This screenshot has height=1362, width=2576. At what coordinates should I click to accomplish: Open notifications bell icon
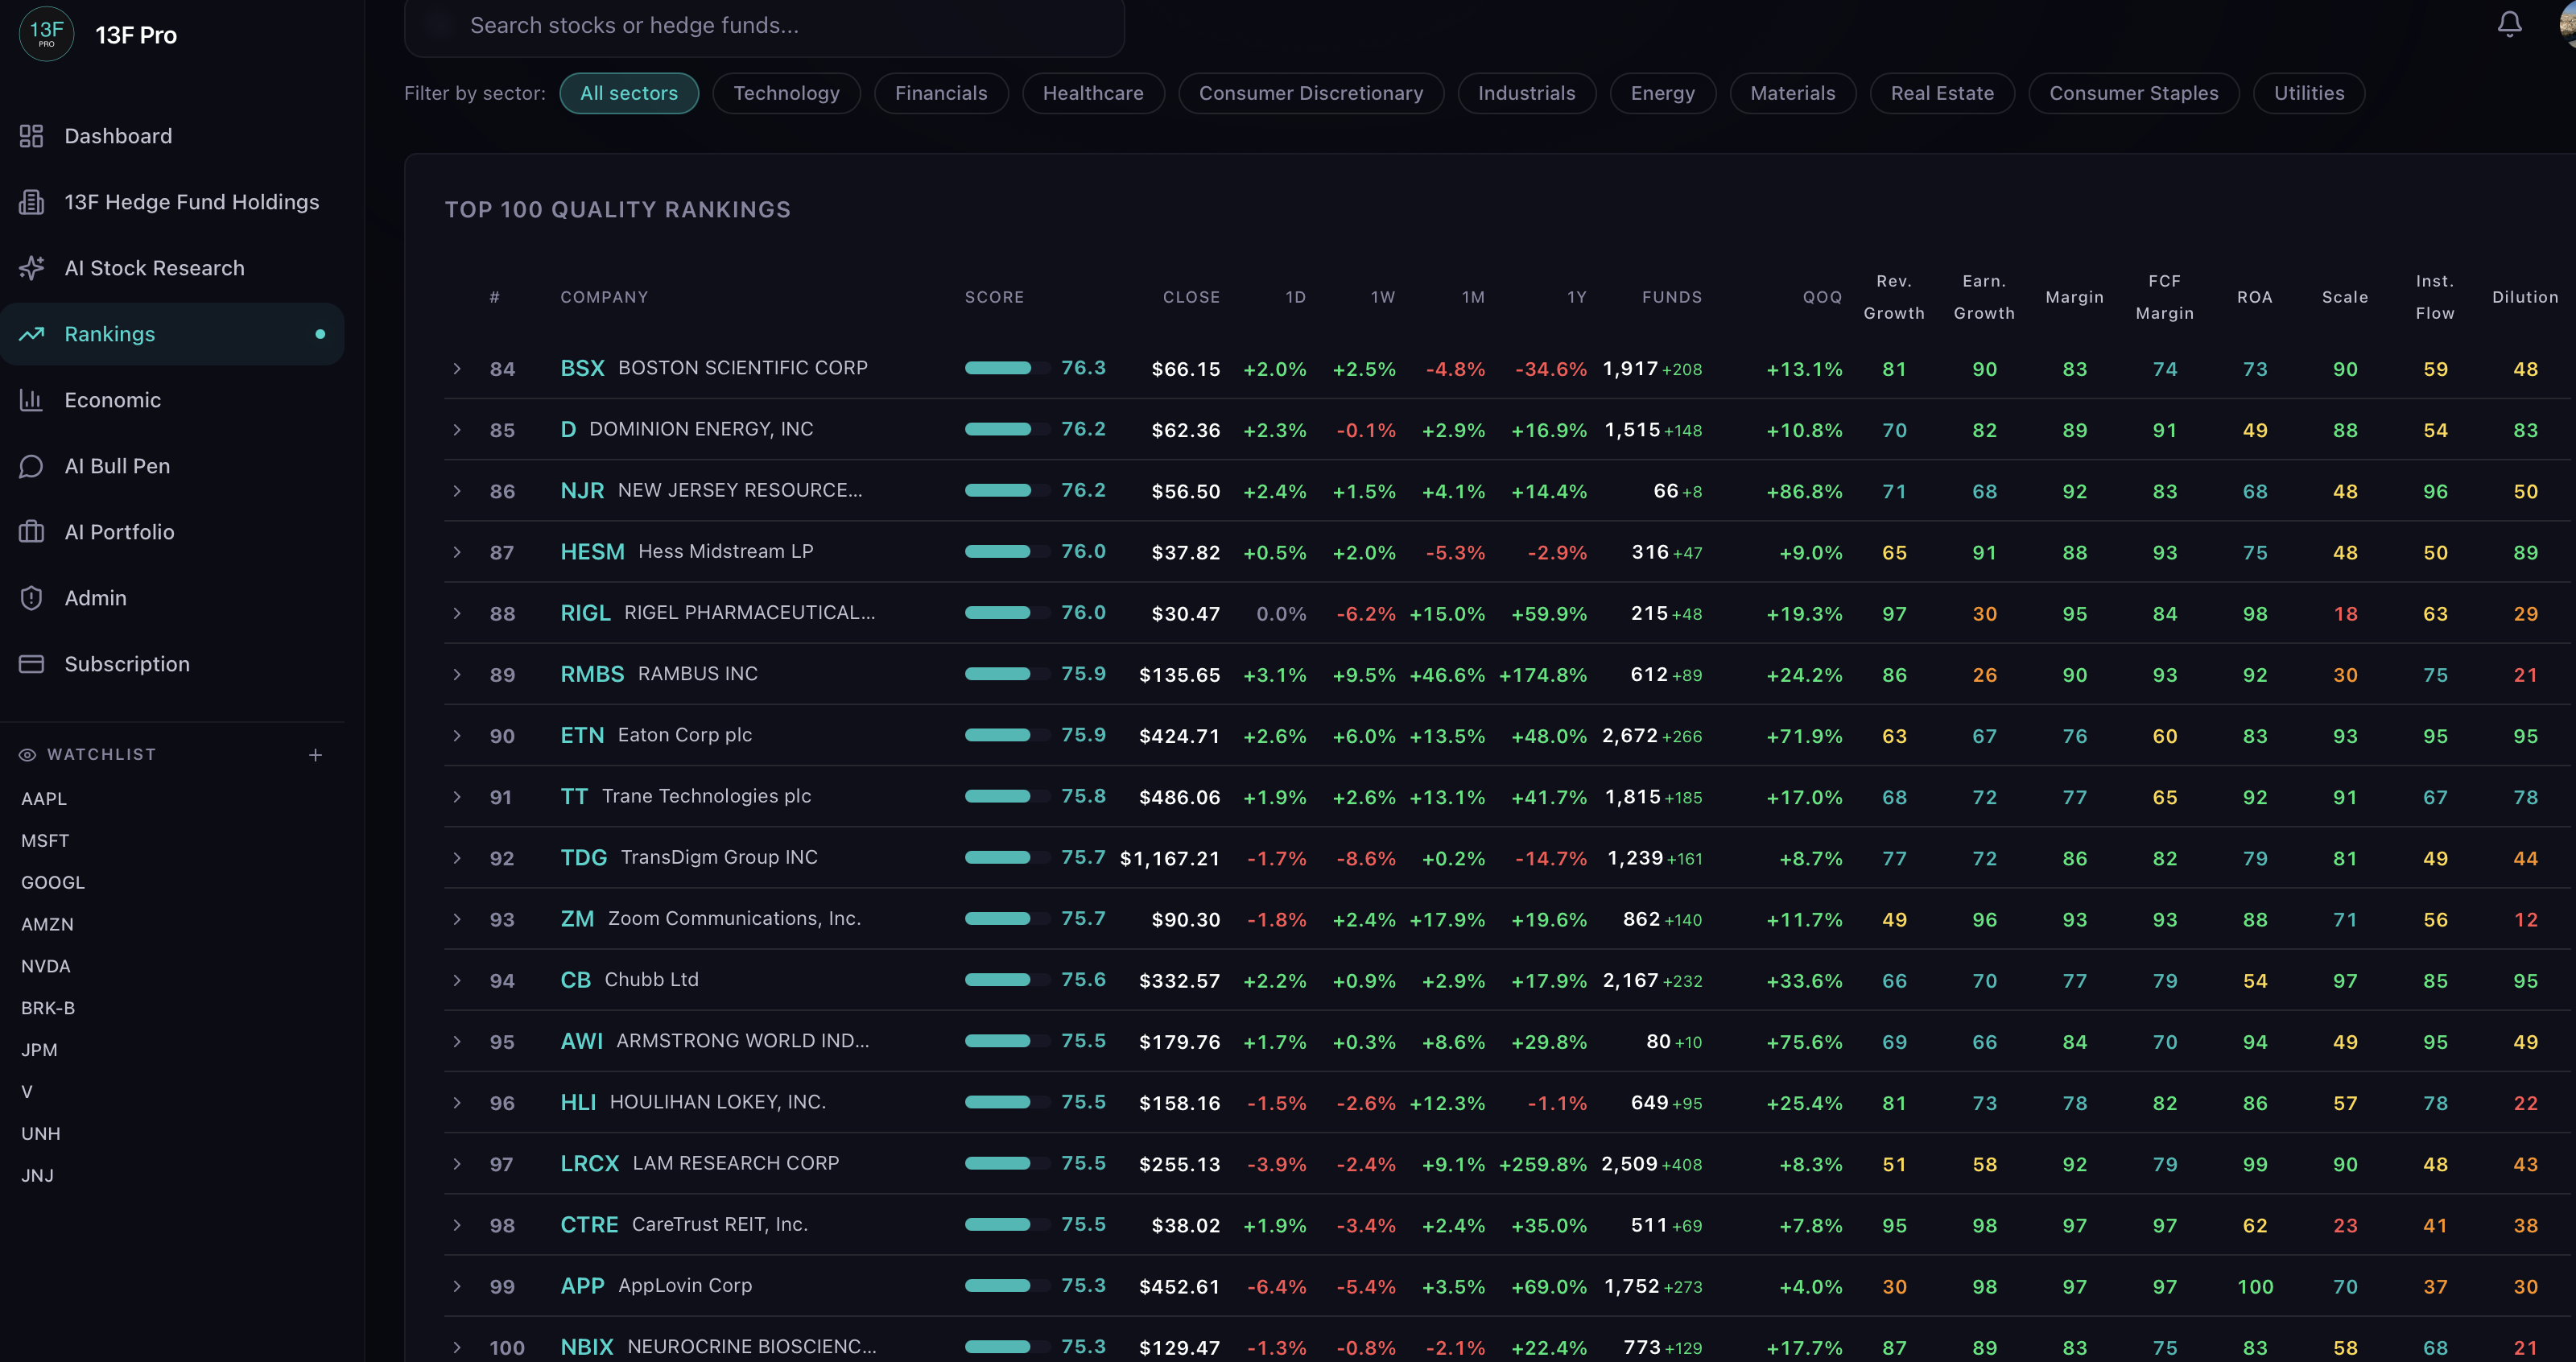2509,24
